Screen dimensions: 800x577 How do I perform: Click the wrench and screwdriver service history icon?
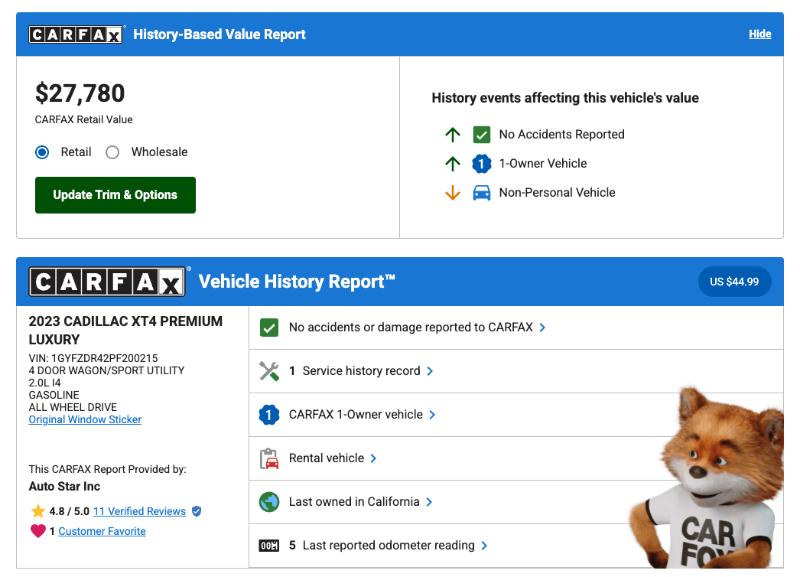[269, 371]
